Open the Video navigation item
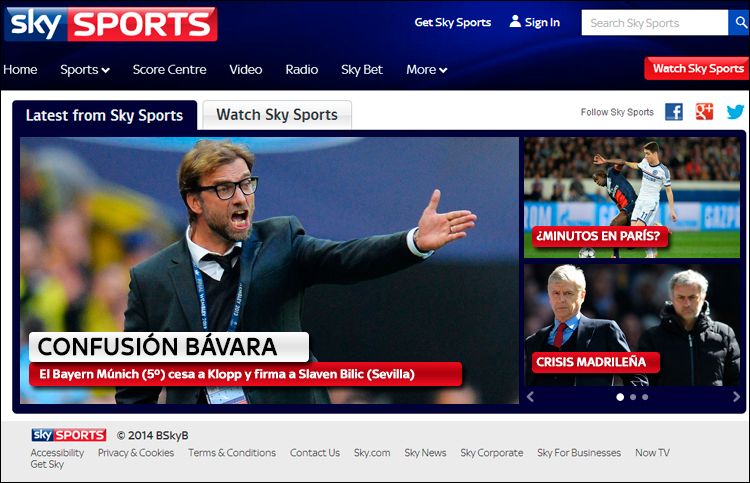 (245, 70)
